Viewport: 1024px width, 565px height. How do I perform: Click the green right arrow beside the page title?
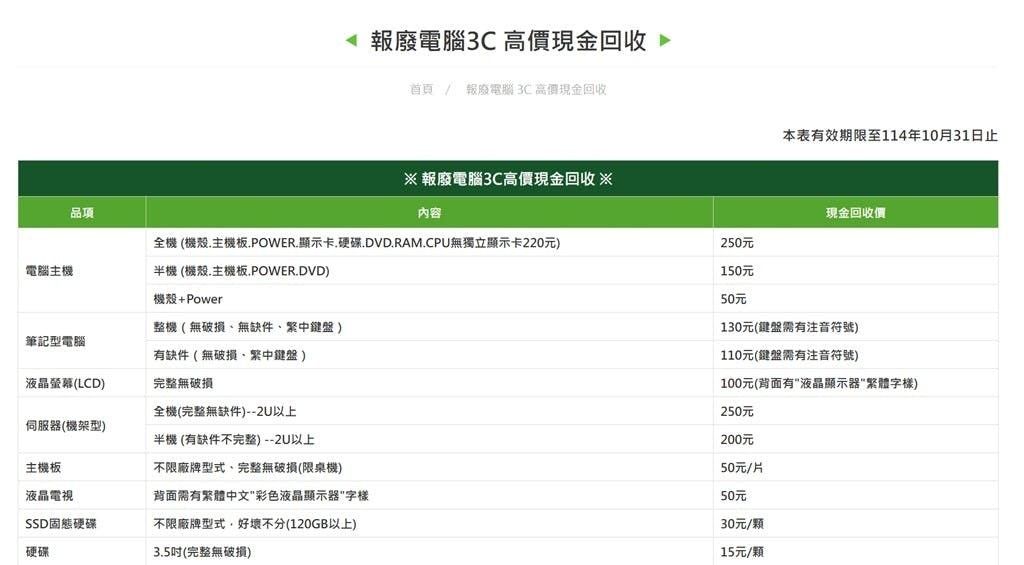click(x=666, y=41)
